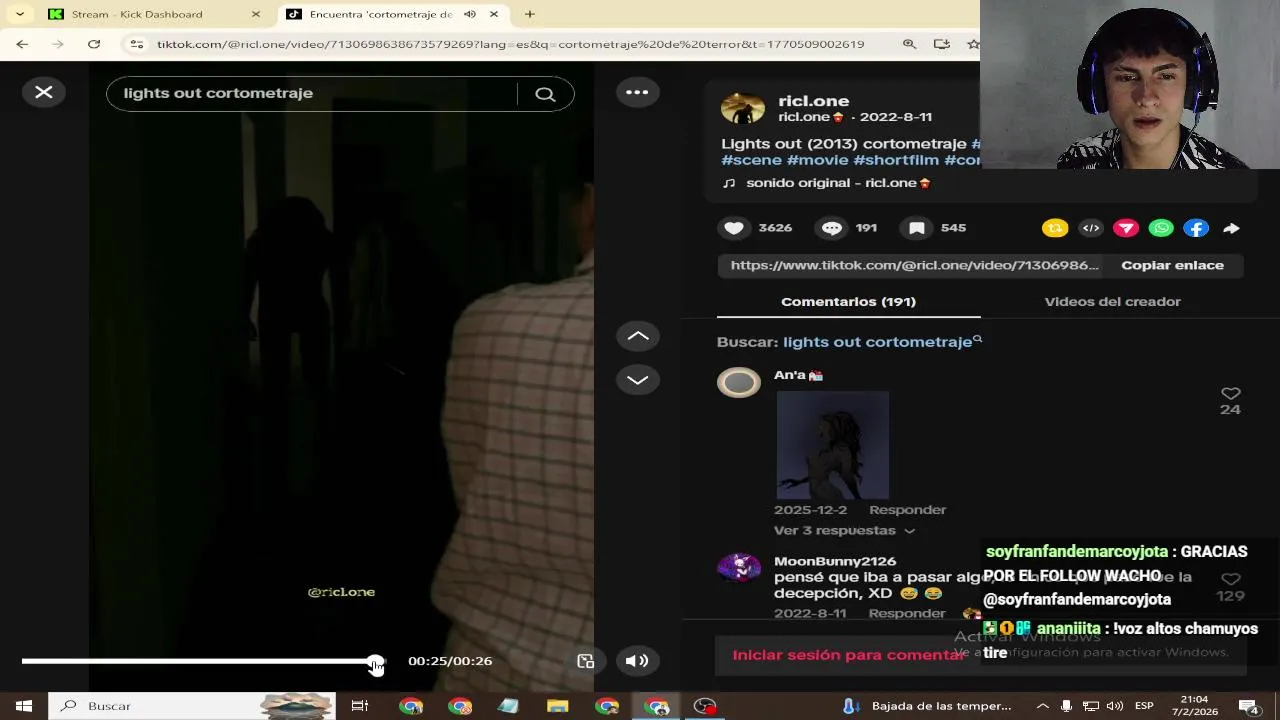The width and height of the screenshot is (1280, 720).
Task: Open more share options with the arrow icon
Action: (x=1231, y=228)
